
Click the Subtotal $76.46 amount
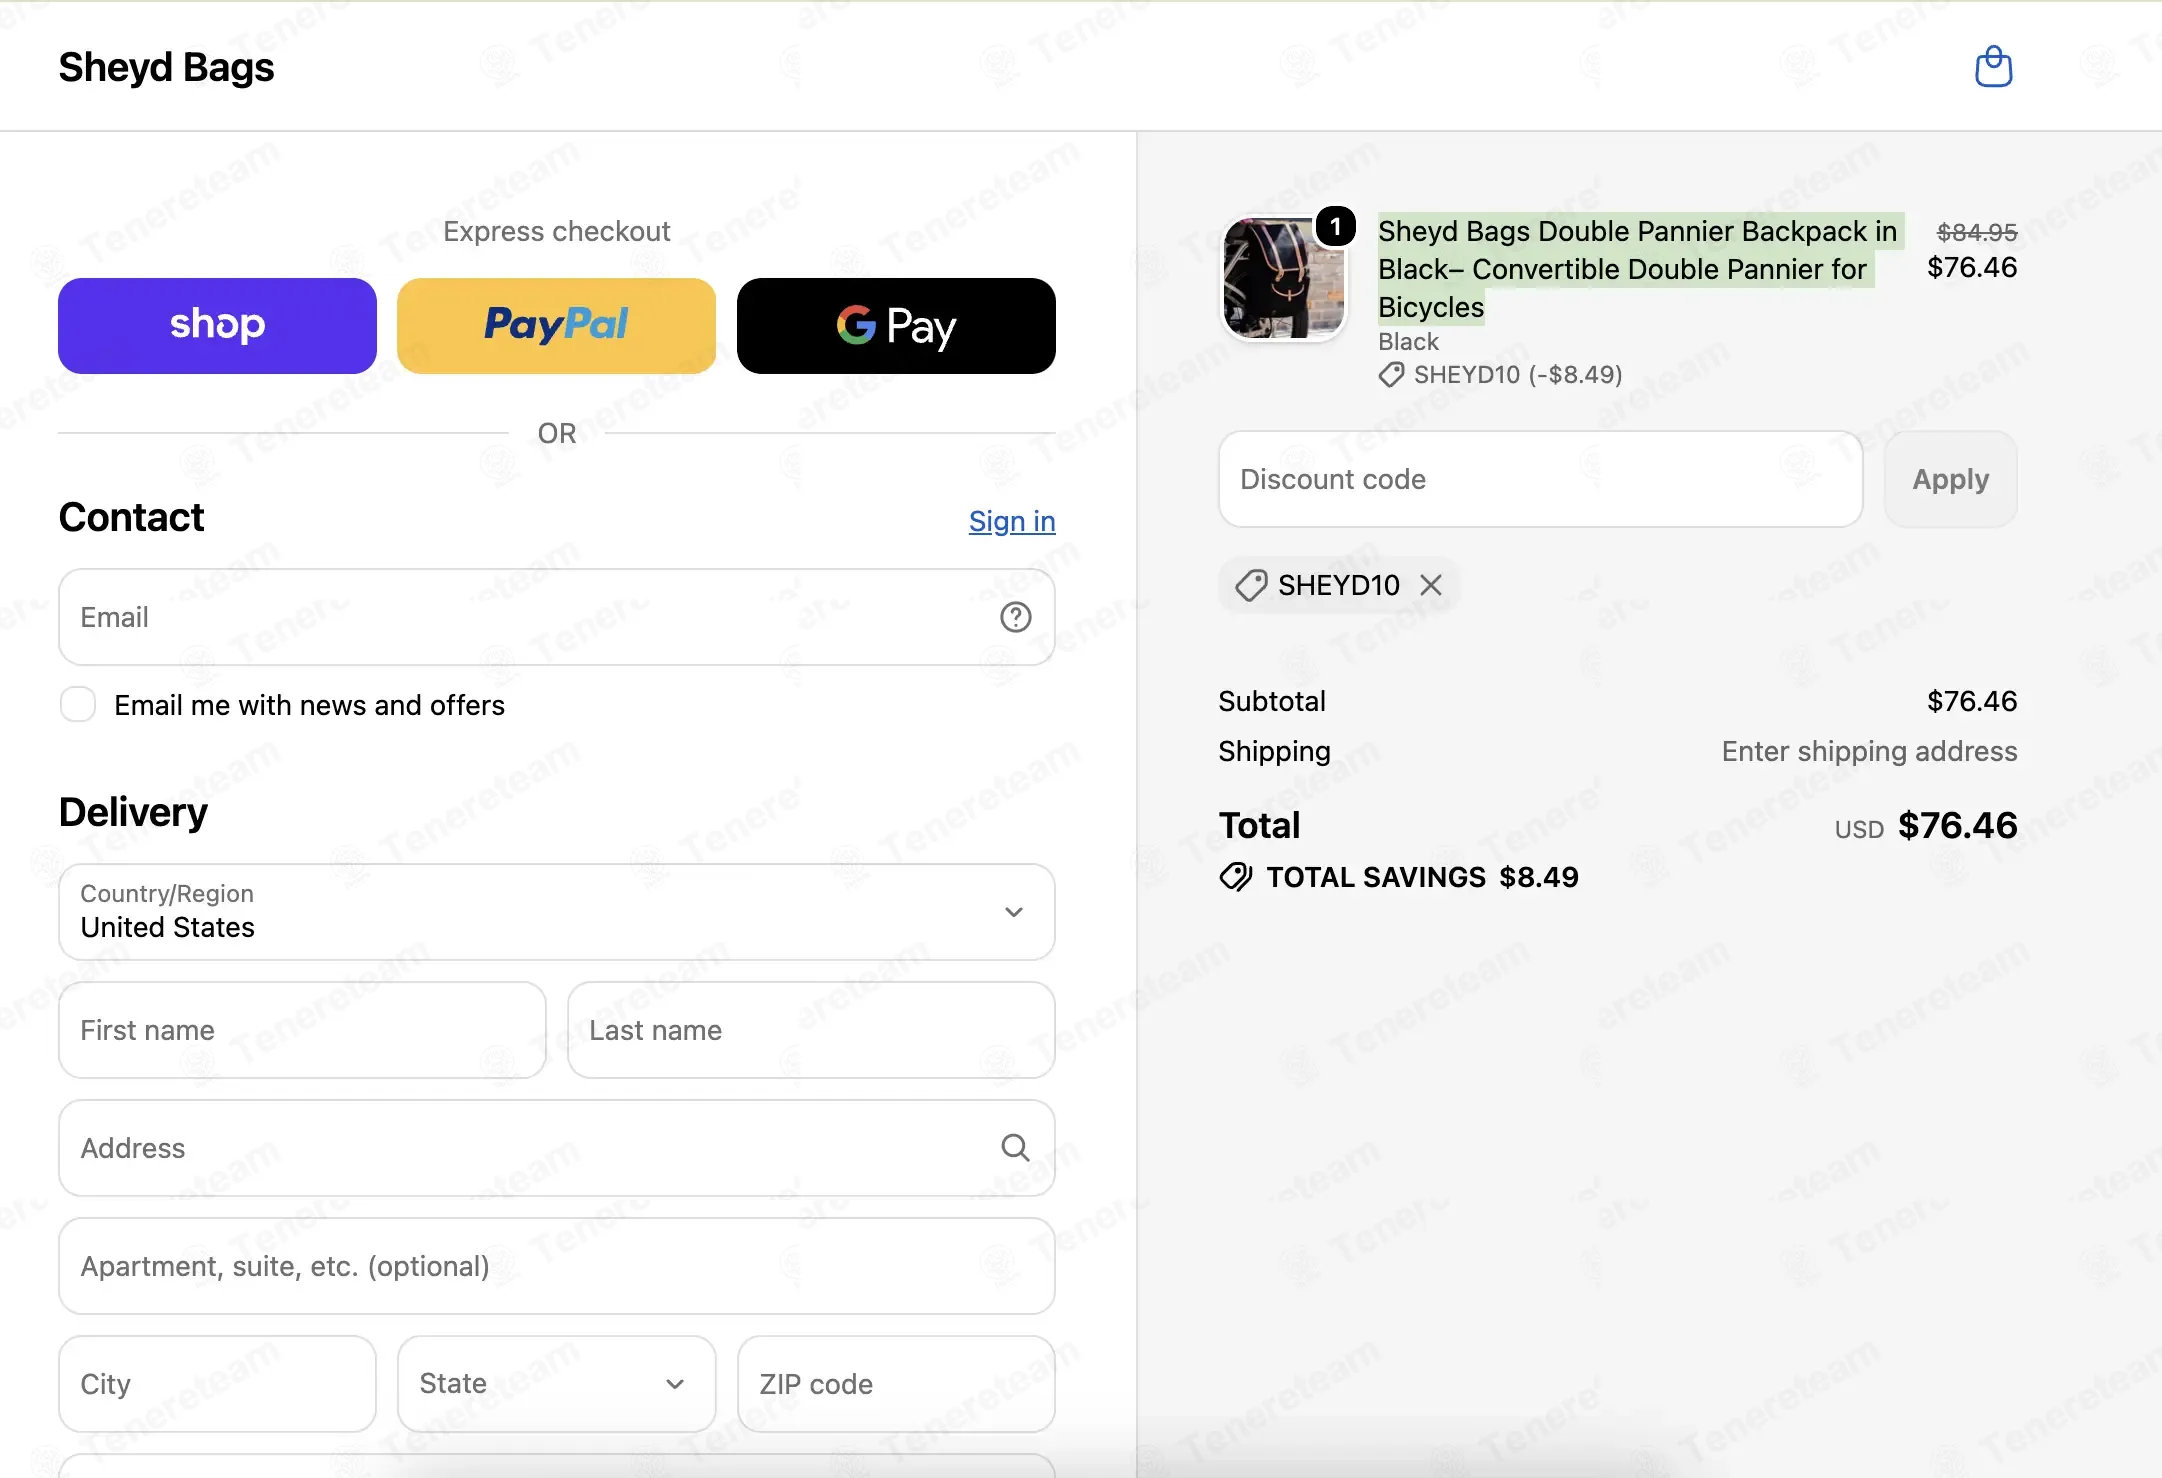[x=1972, y=701]
